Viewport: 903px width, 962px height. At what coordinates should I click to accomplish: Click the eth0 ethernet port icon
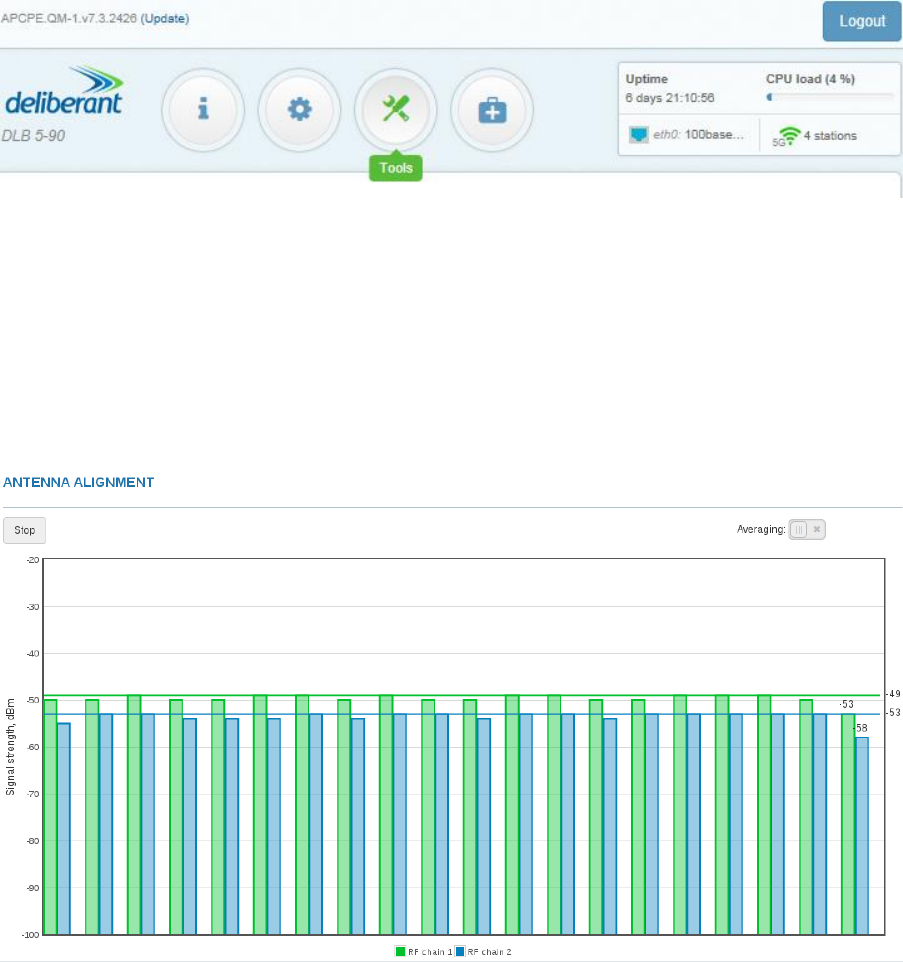tap(639, 134)
